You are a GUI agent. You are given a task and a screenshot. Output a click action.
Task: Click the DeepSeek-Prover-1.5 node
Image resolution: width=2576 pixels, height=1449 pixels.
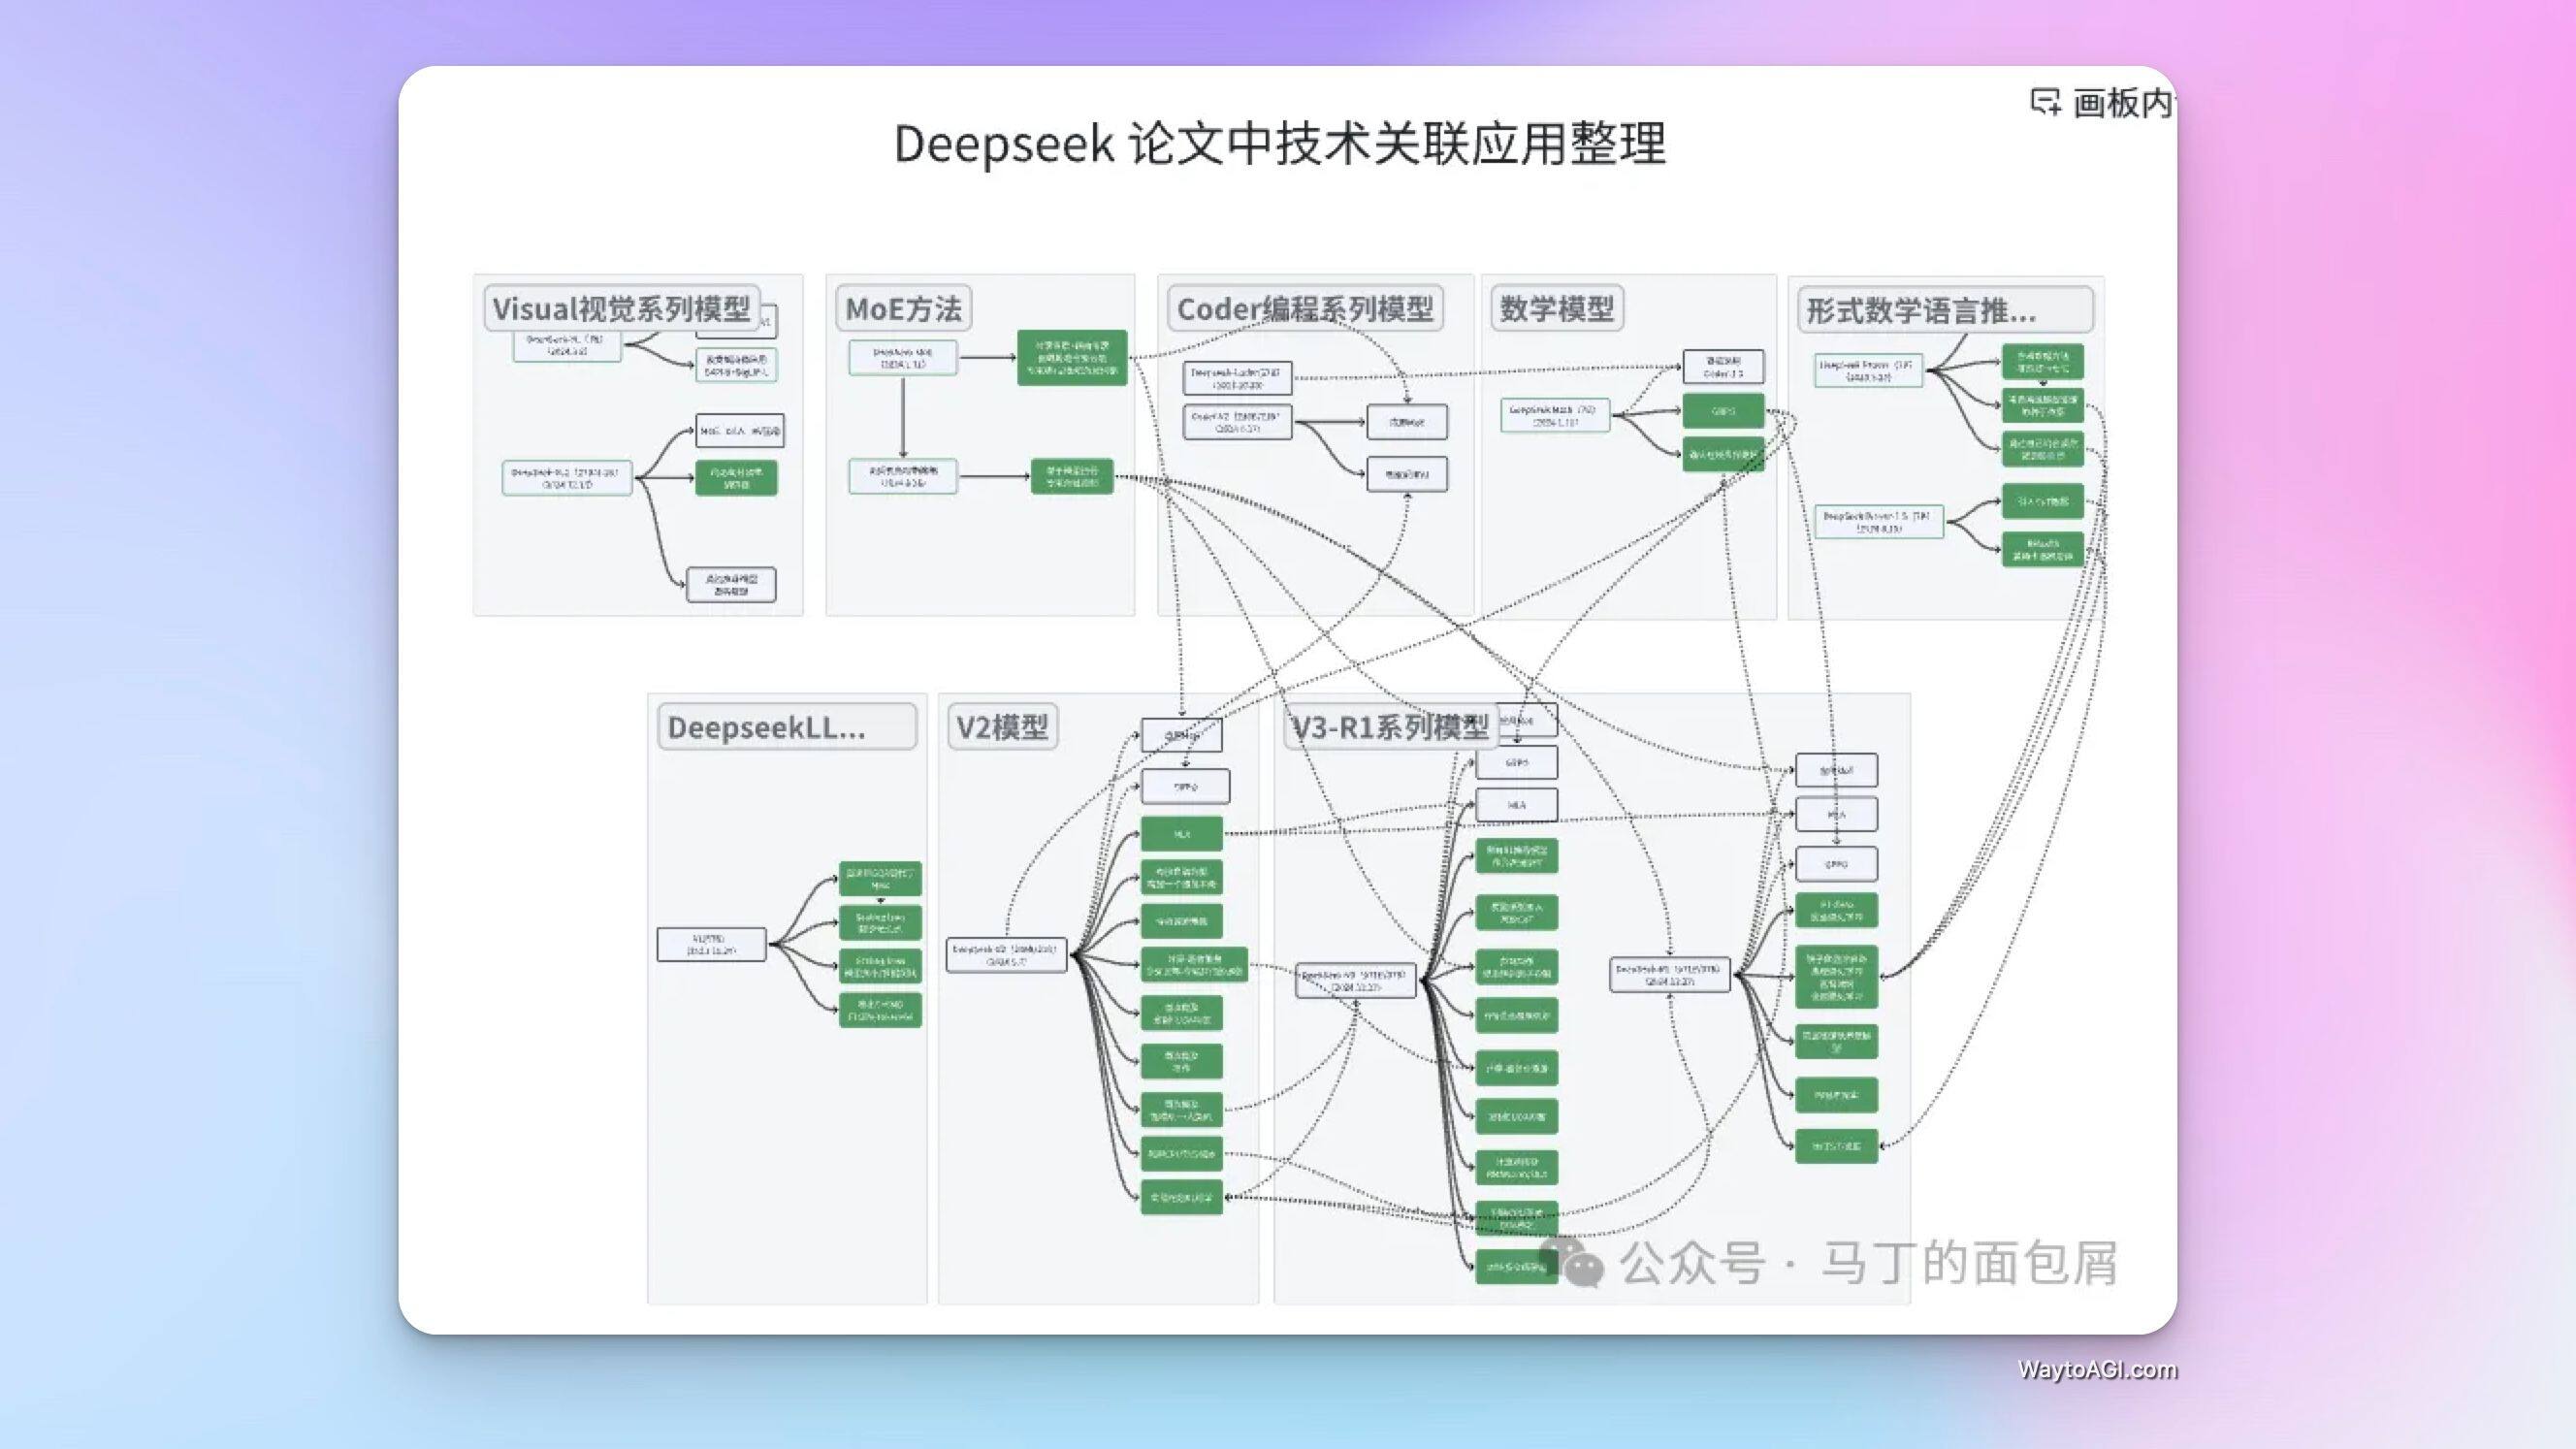click(x=1878, y=521)
